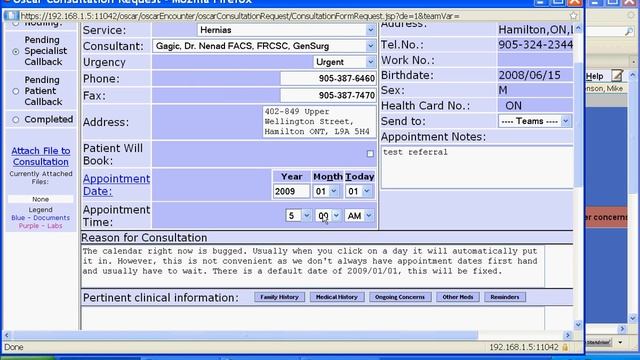Open the appointment Month dropdown

coord(326,191)
